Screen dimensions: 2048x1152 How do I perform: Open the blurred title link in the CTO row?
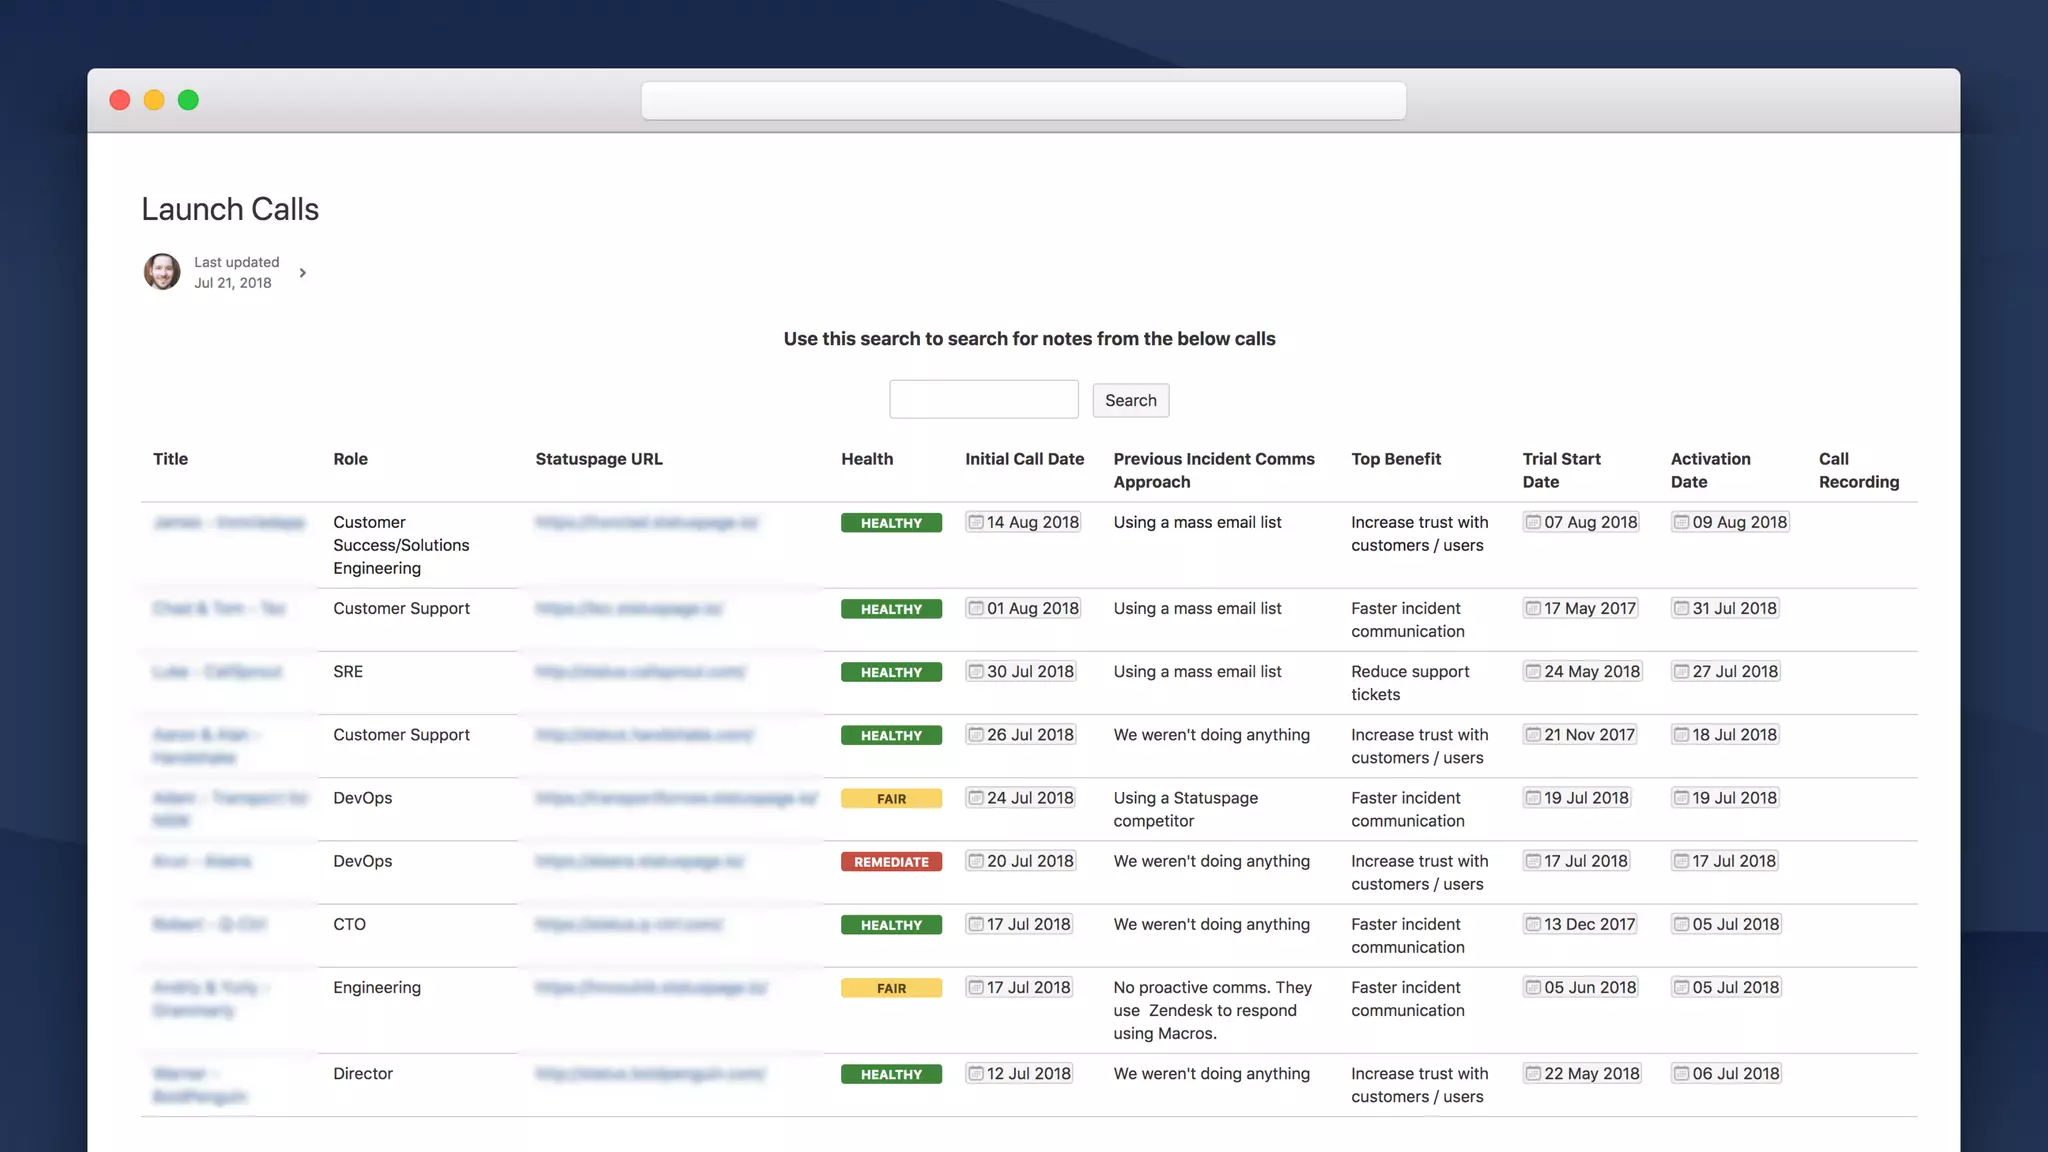(209, 924)
